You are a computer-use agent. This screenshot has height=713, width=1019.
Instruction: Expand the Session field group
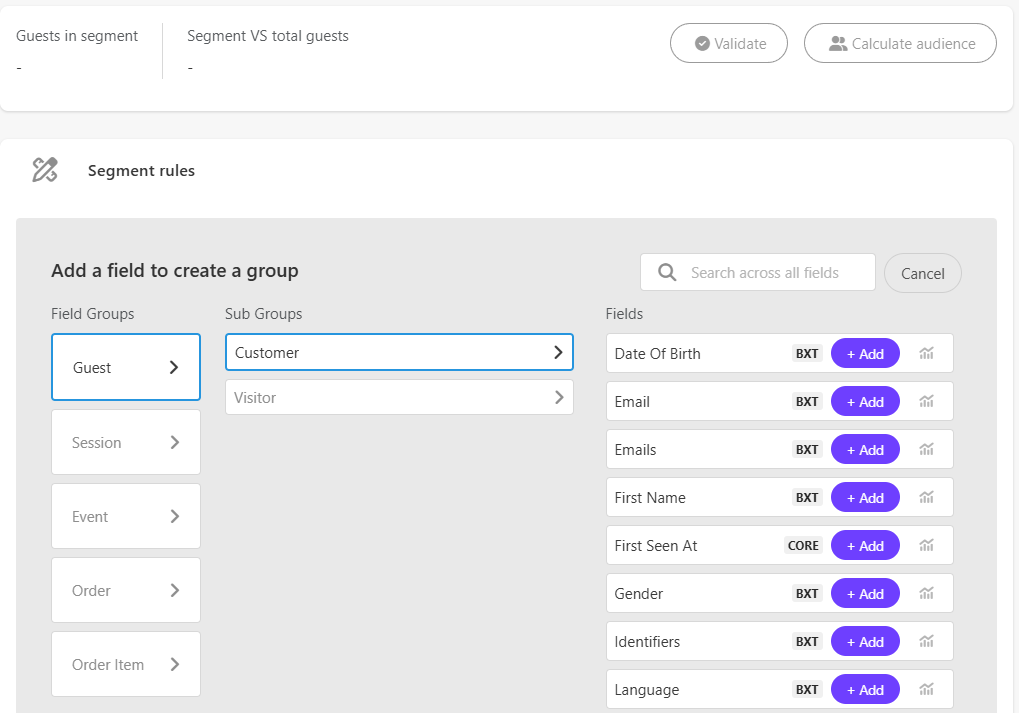126,442
